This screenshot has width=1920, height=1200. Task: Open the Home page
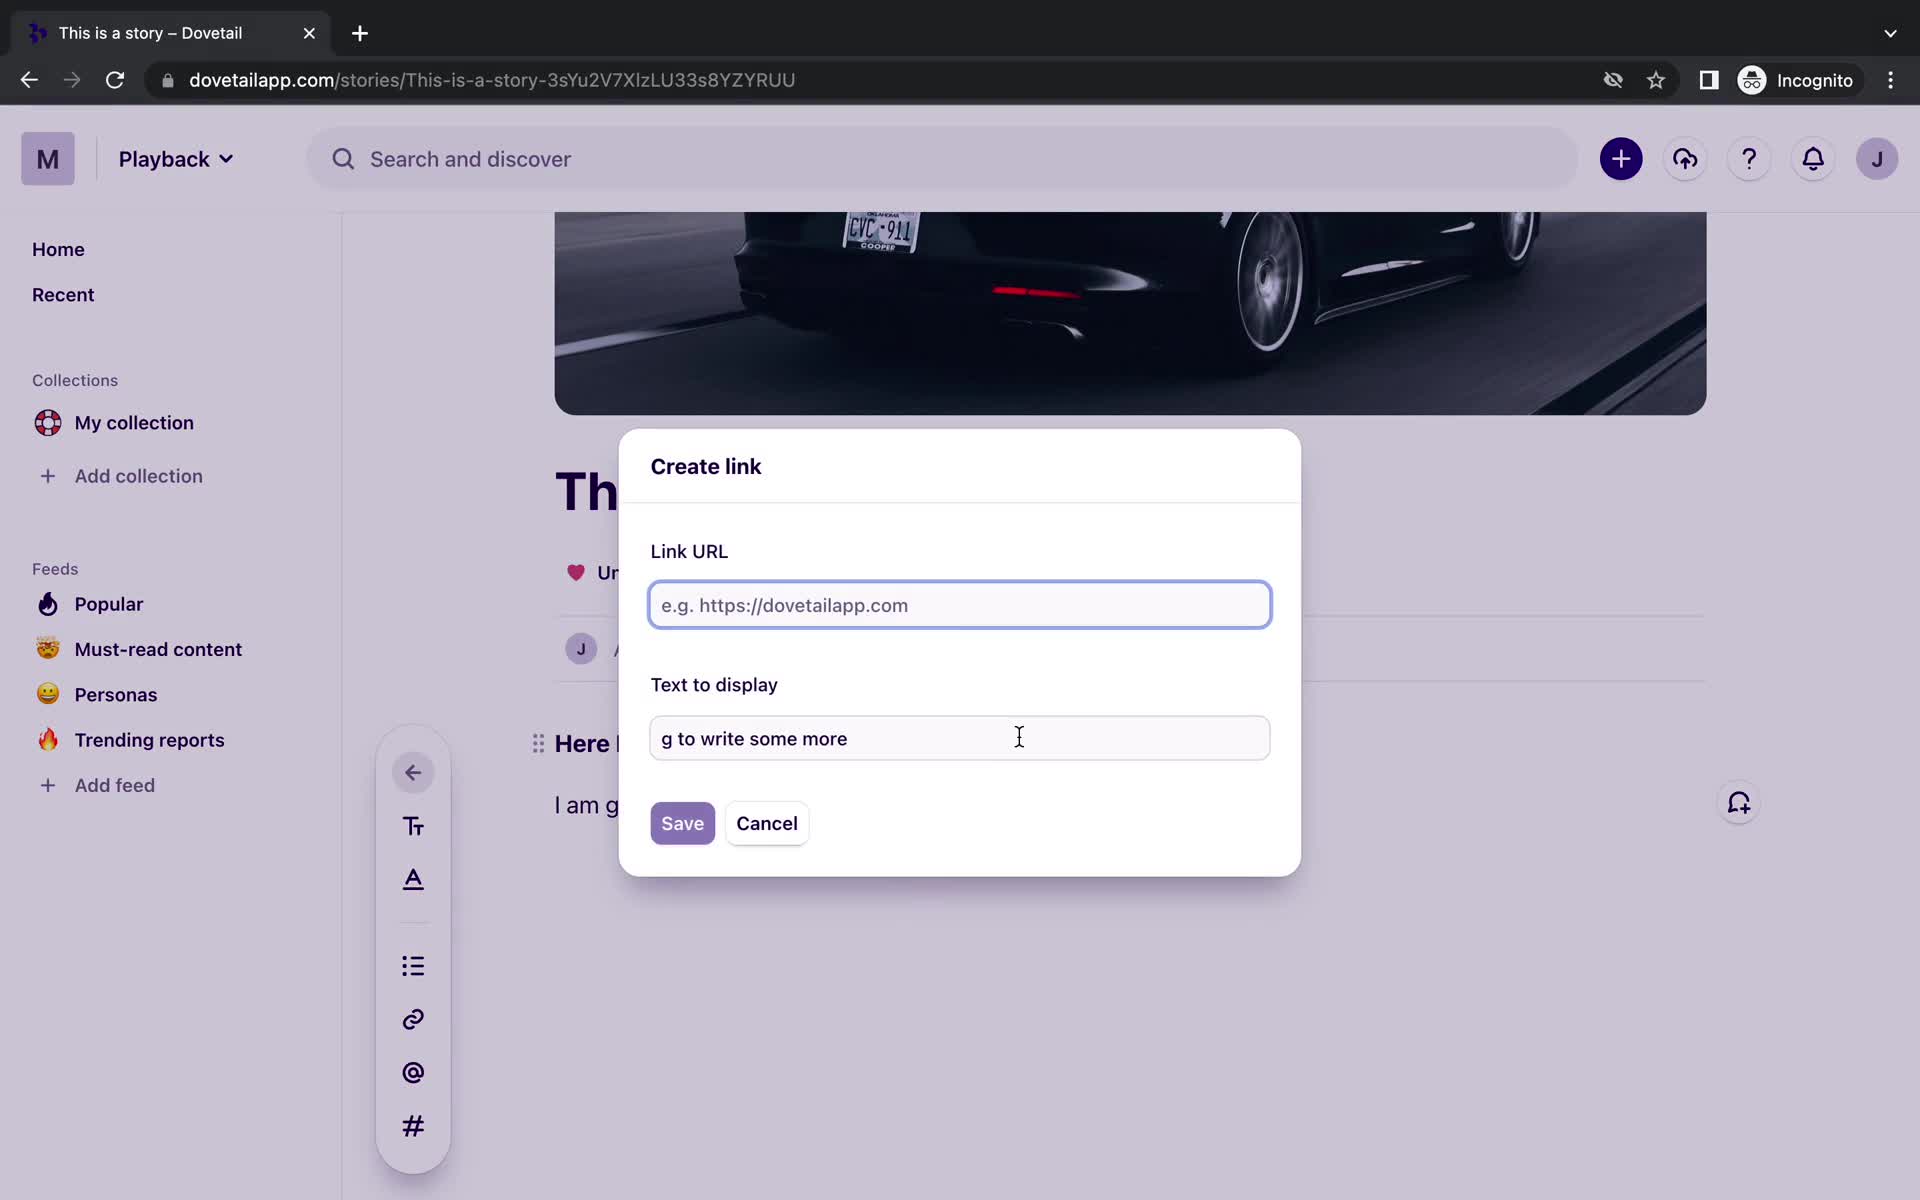[x=58, y=249]
